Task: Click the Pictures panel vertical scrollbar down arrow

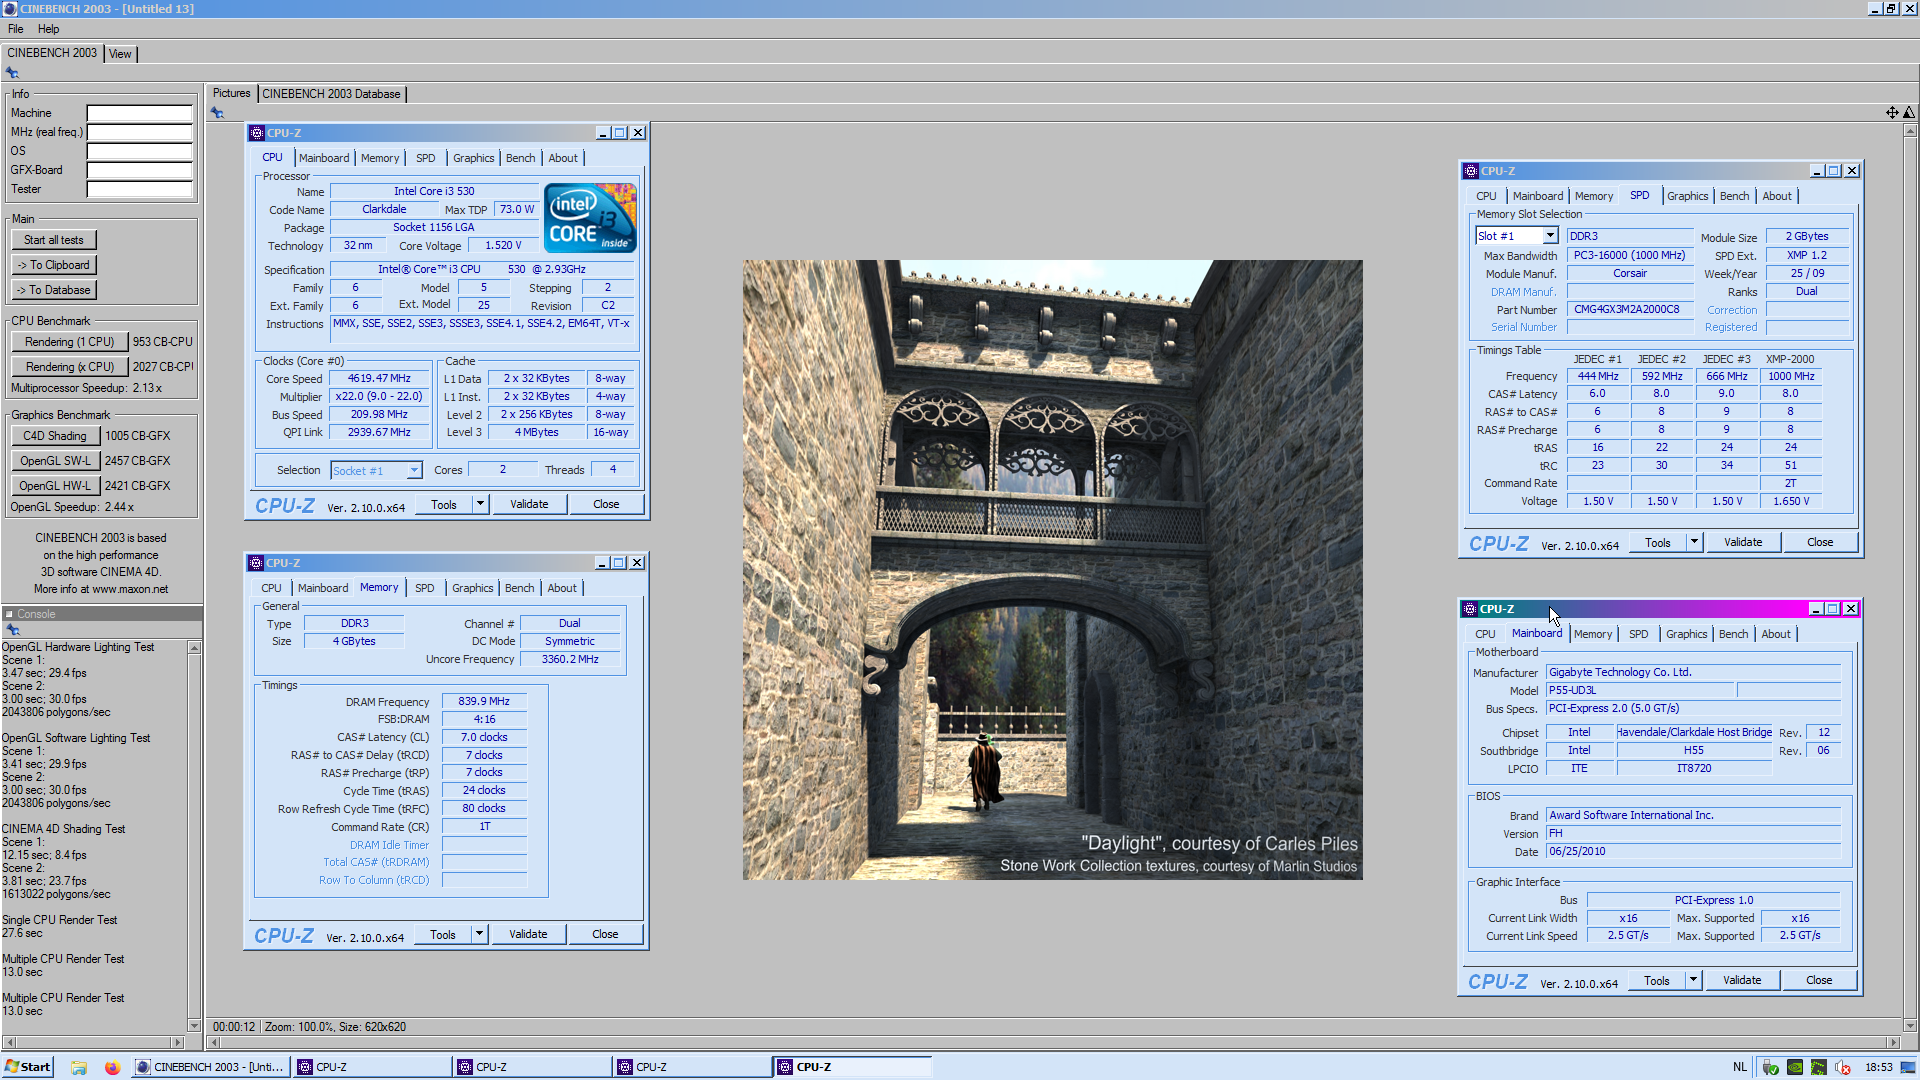Action: [x=1910, y=1025]
